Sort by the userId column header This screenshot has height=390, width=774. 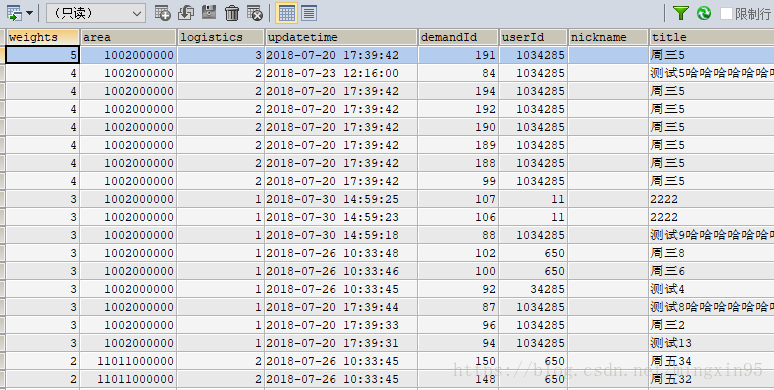(x=533, y=38)
